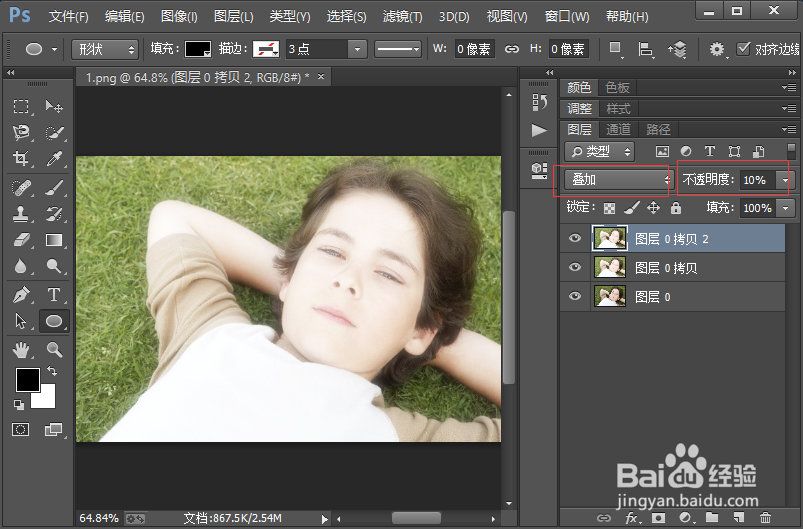Expand the 不透明度 opacity dropdown arrow
Image resolution: width=803 pixels, height=529 pixels.
785,180
